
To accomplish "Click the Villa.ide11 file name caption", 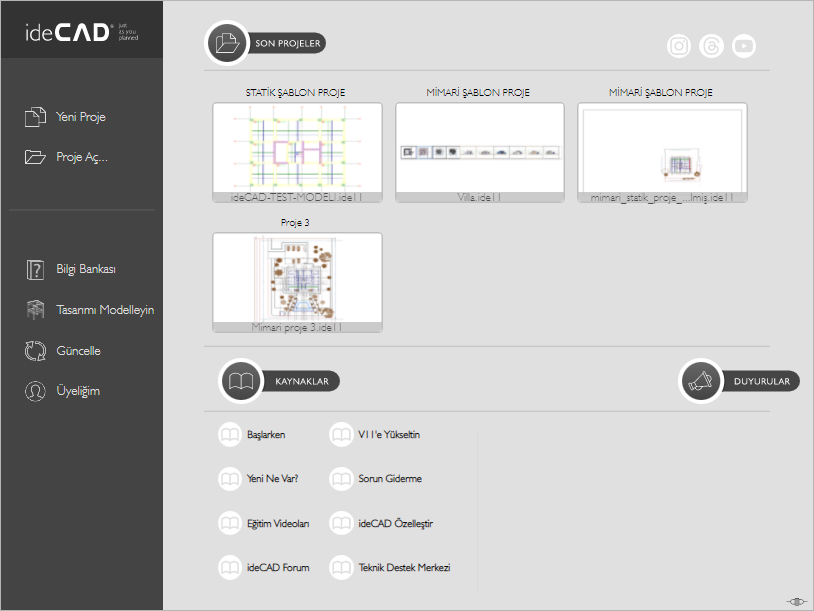I will 479,197.
